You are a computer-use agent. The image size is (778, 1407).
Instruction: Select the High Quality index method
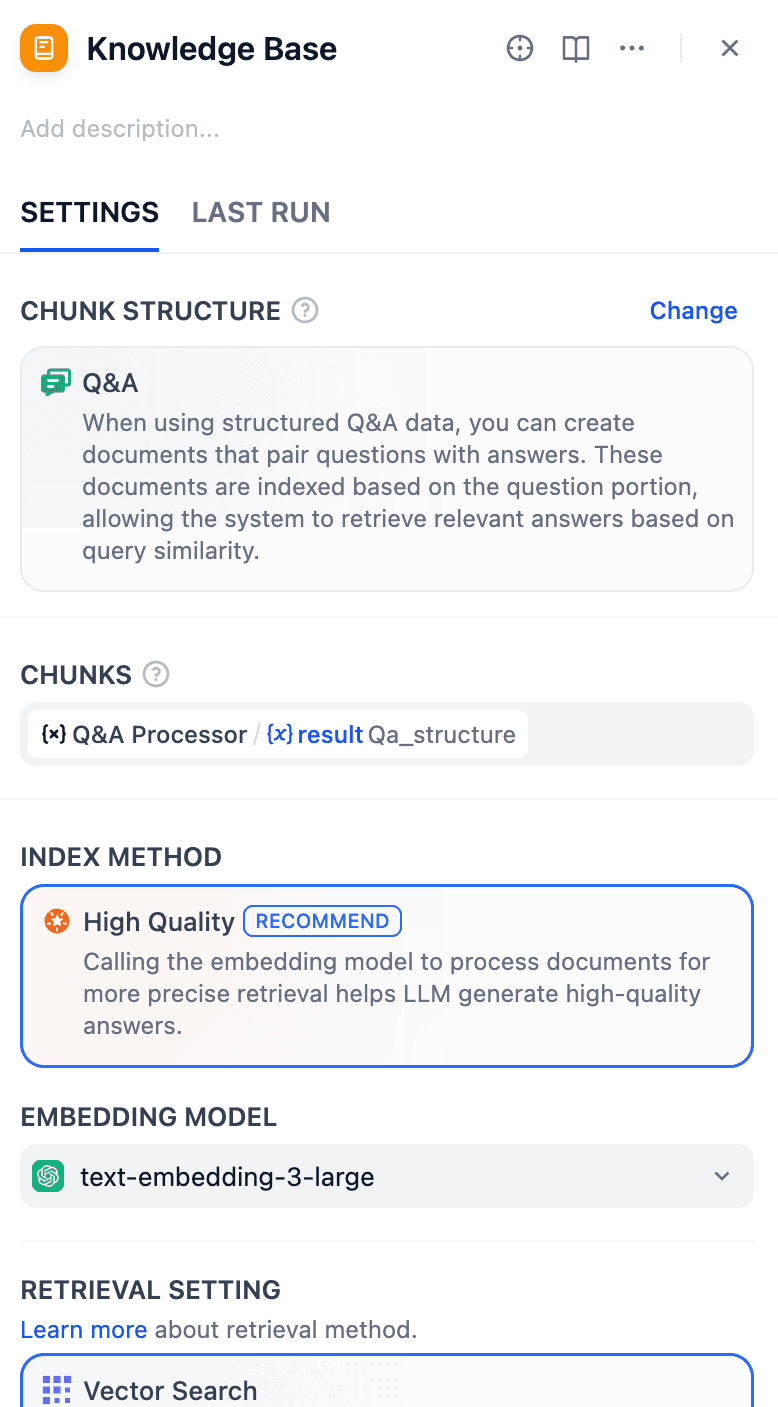386,975
